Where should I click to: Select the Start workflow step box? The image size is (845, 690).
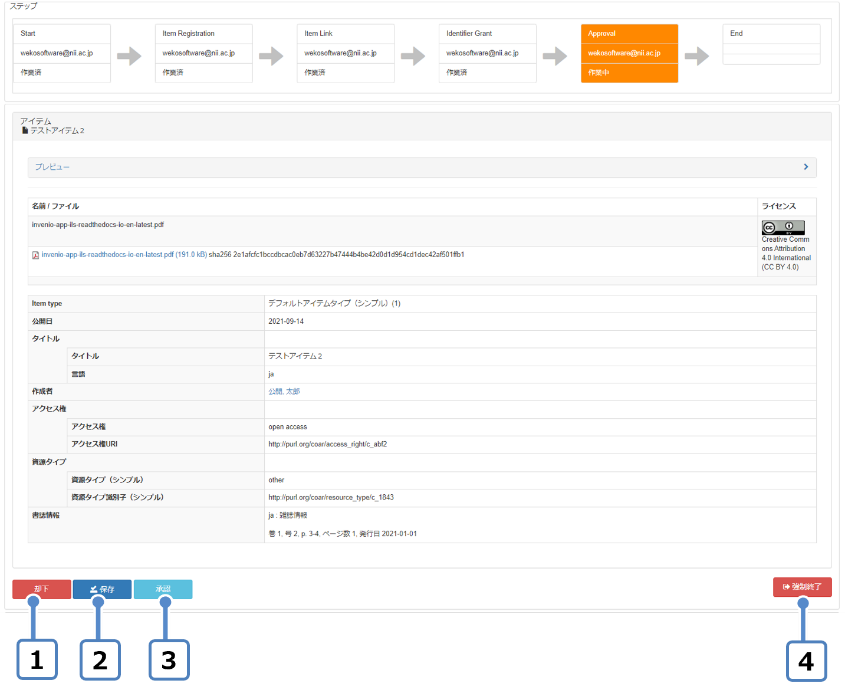tap(62, 53)
